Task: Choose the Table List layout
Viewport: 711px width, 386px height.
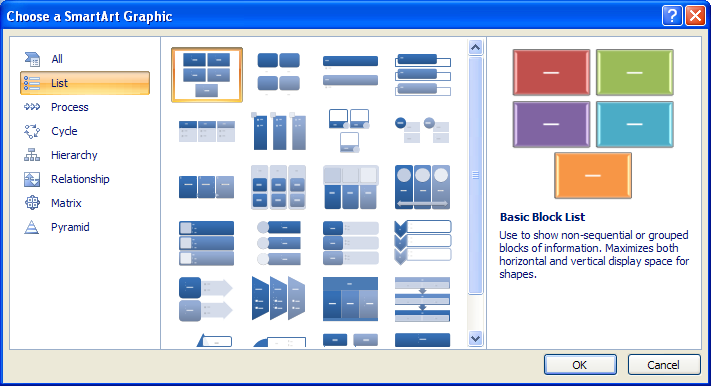Action: click(350, 299)
